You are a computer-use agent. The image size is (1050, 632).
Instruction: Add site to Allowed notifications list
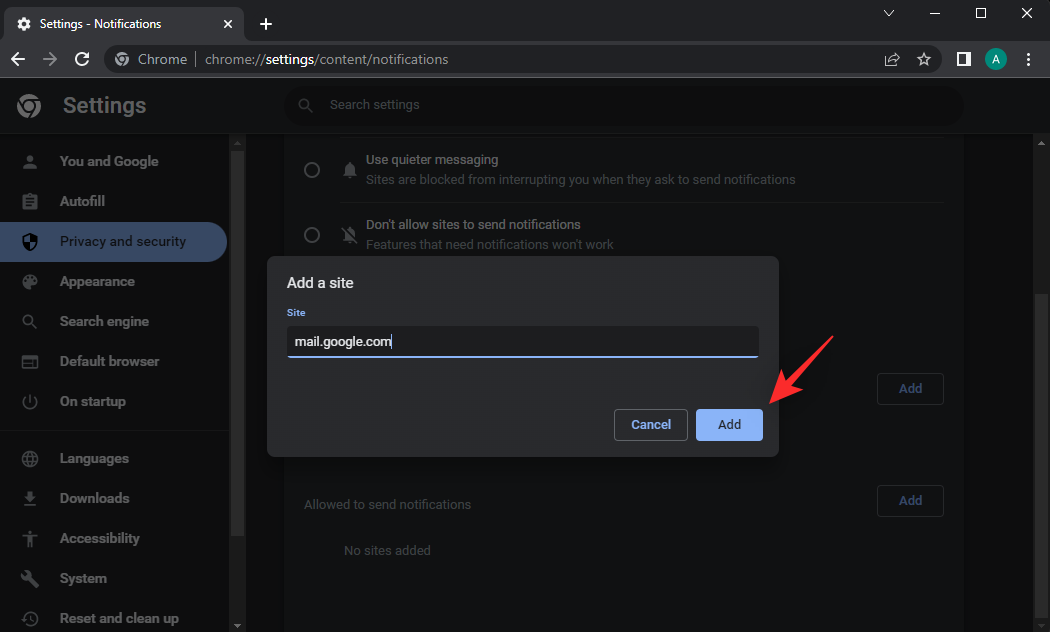pyautogui.click(x=909, y=500)
